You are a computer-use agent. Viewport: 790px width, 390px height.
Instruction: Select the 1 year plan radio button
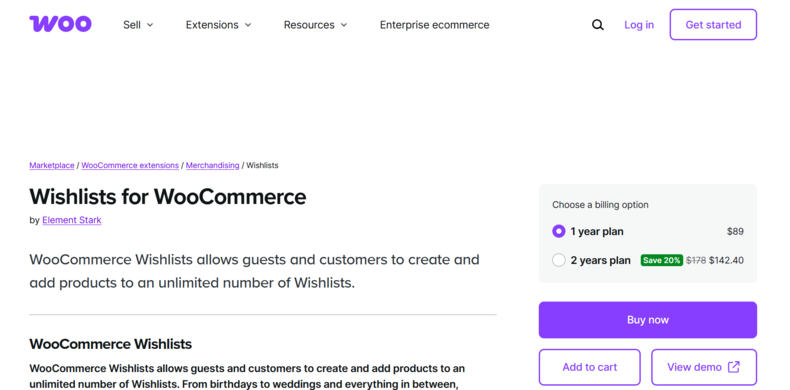pos(559,231)
